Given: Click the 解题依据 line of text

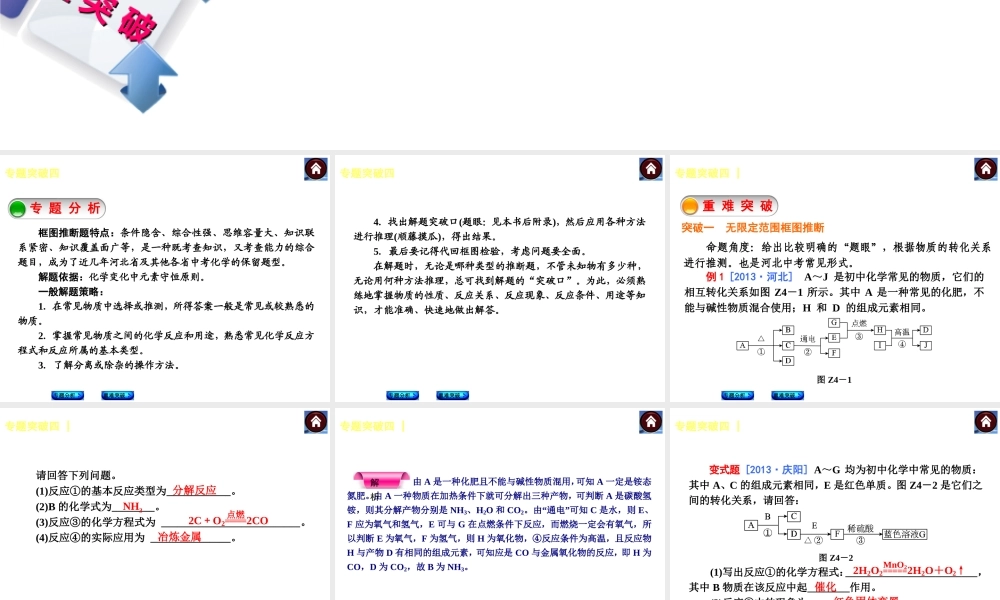Looking at the screenshot, I should pyautogui.click(x=121, y=277).
